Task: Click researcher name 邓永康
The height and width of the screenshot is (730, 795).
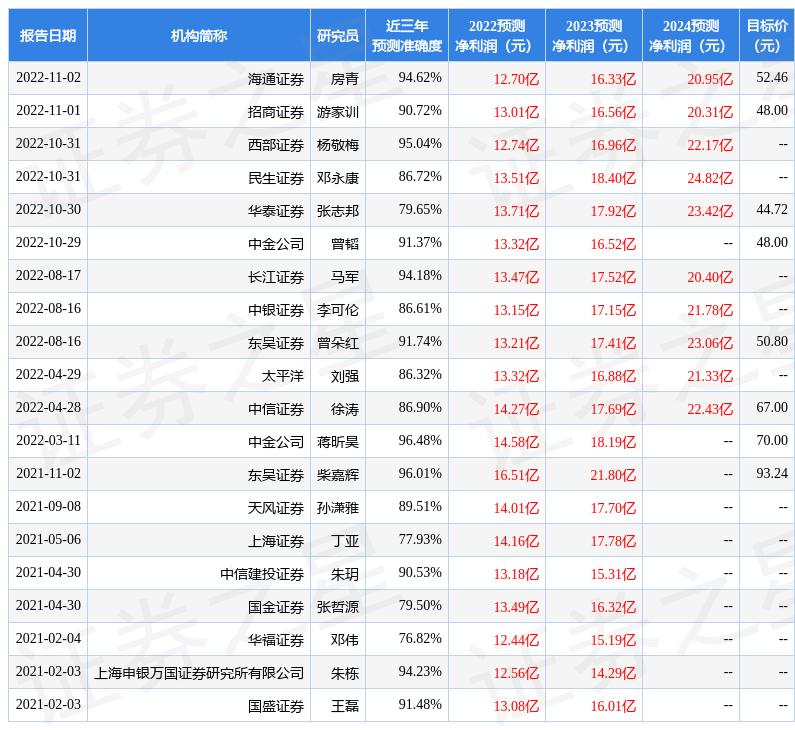Action: coord(338,177)
